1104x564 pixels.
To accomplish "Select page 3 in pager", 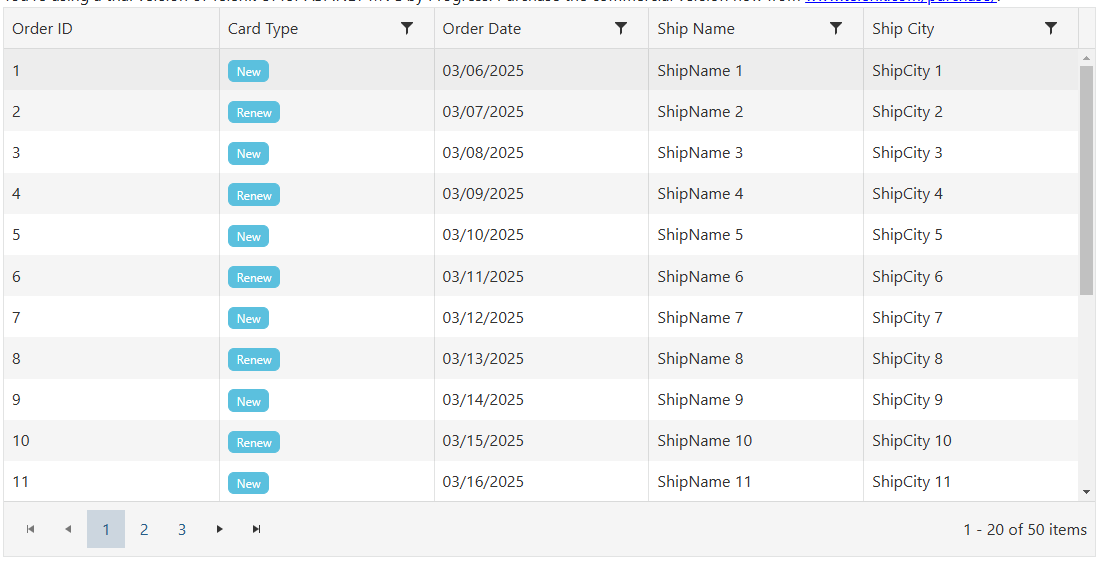I will click(x=182, y=529).
